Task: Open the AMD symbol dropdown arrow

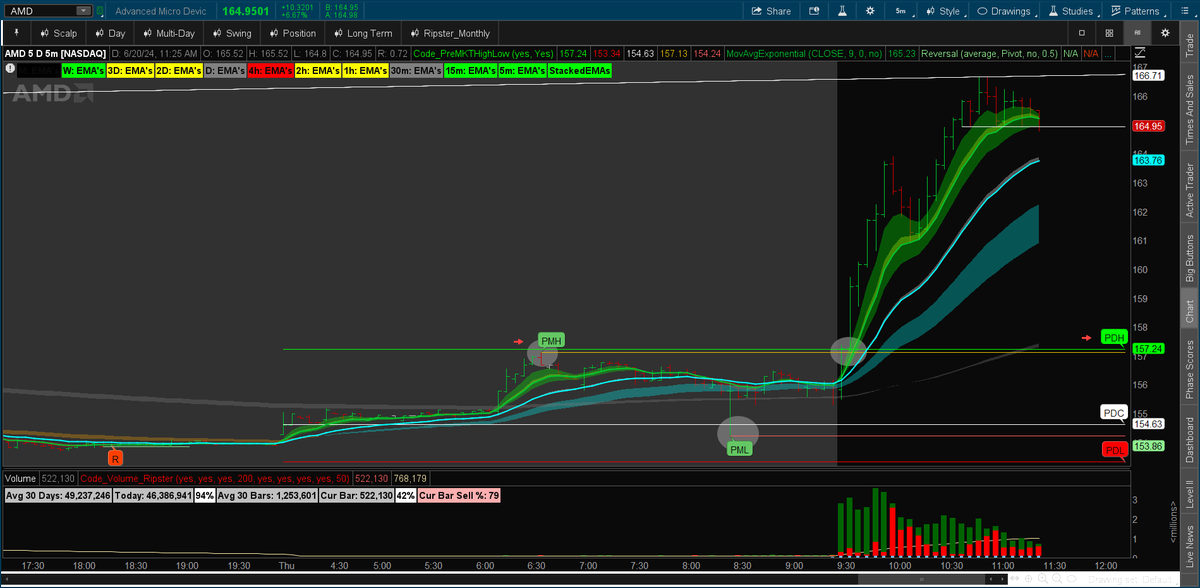Action: [83, 11]
